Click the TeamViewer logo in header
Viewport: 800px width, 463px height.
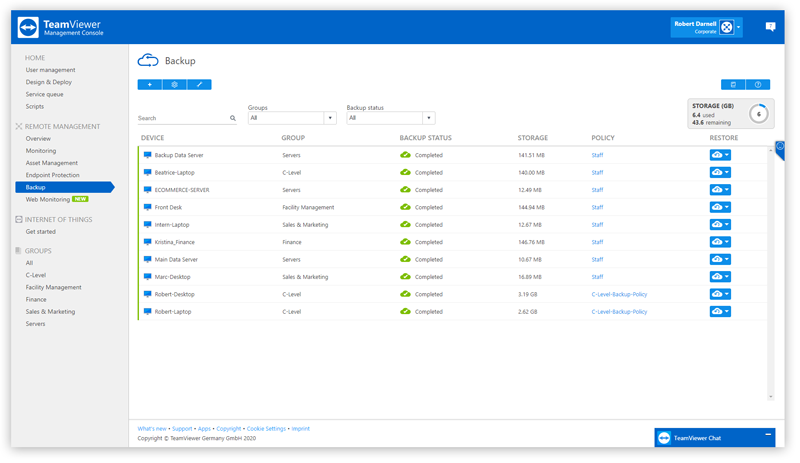(x=28, y=28)
